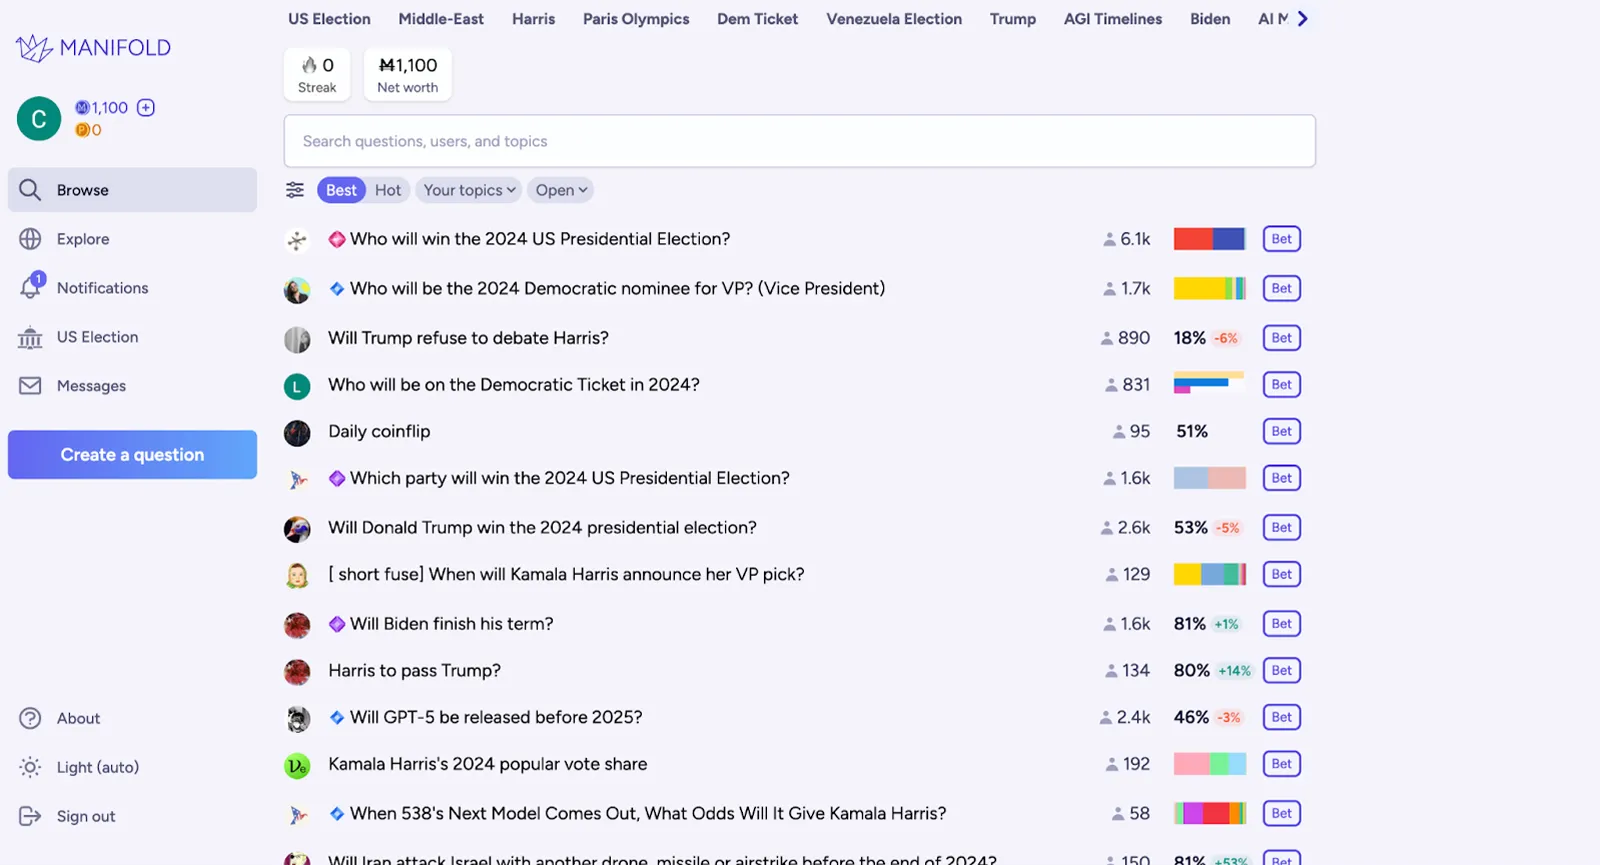The image size is (1600, 865).
Task: Switch sorting to Hot
Action: click(388, 190)
